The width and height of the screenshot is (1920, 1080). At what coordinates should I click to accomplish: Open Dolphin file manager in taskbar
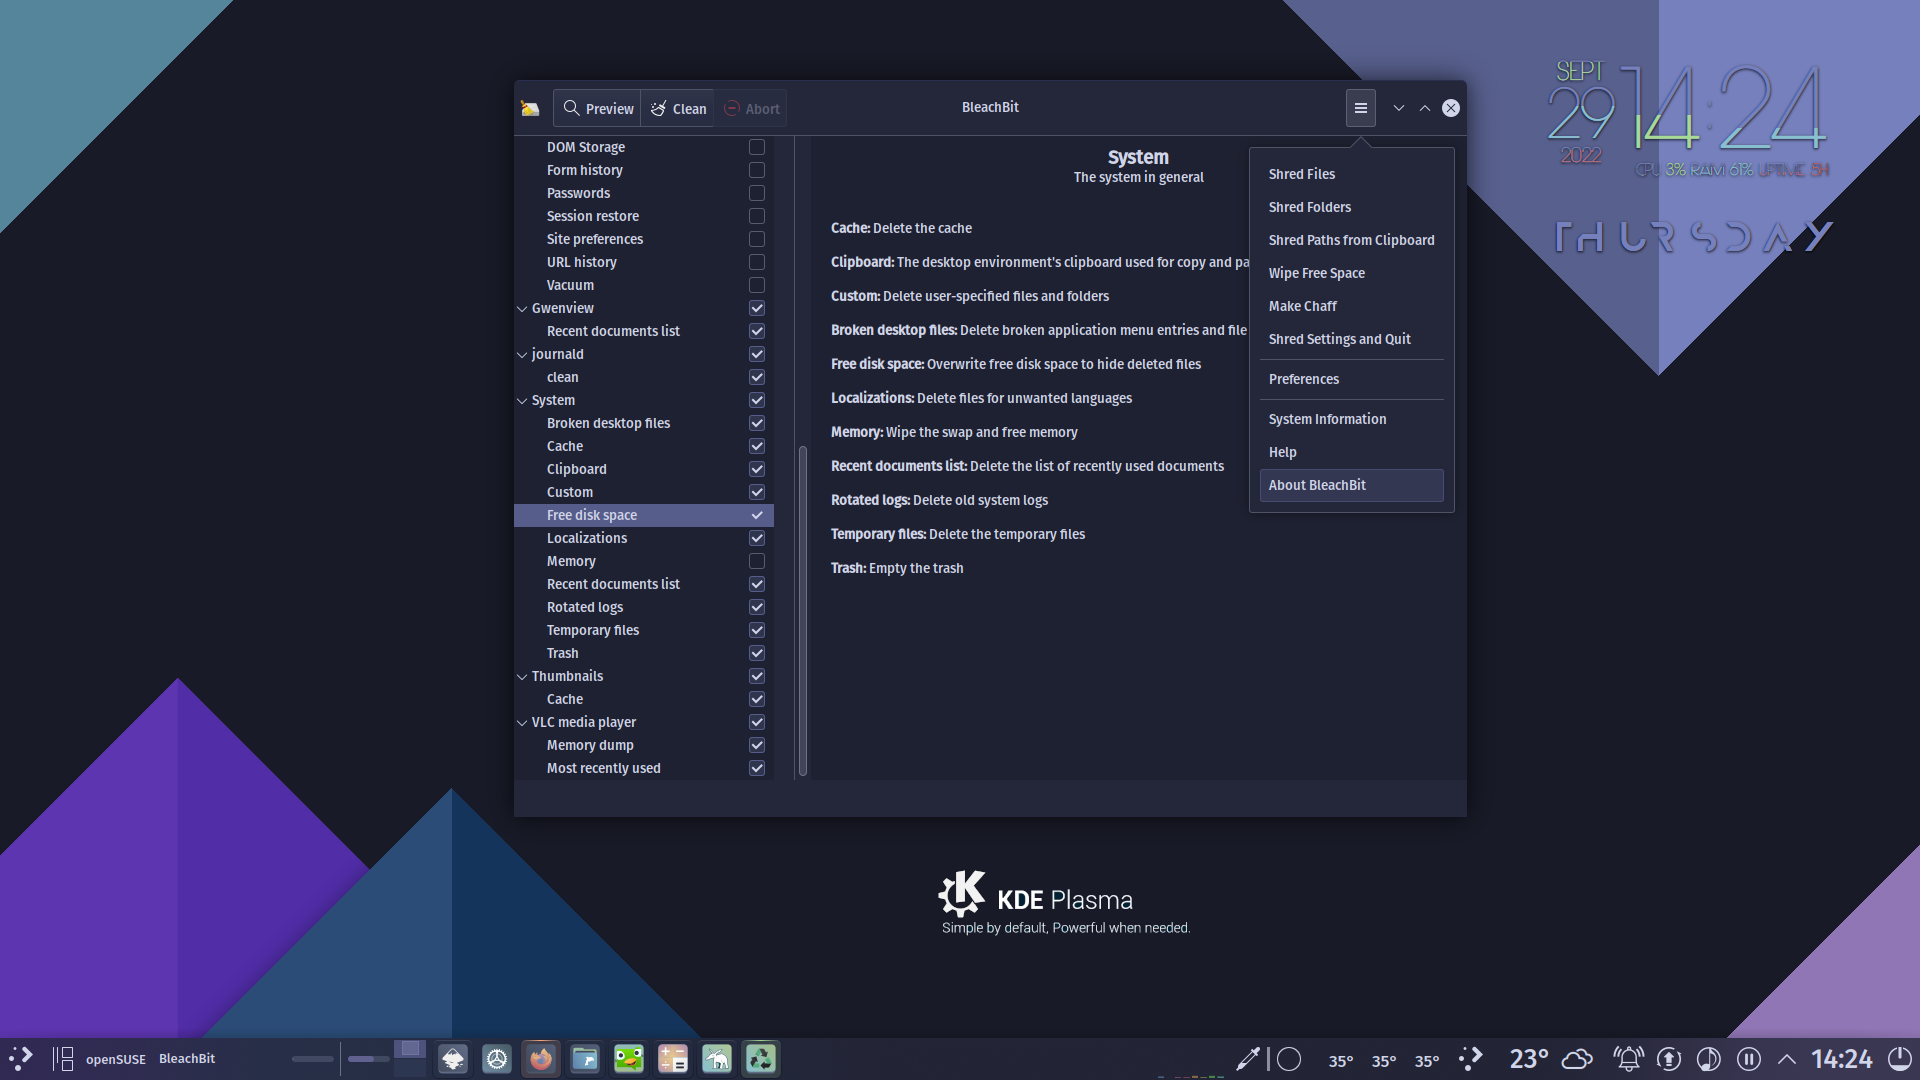pos(585,1058)
